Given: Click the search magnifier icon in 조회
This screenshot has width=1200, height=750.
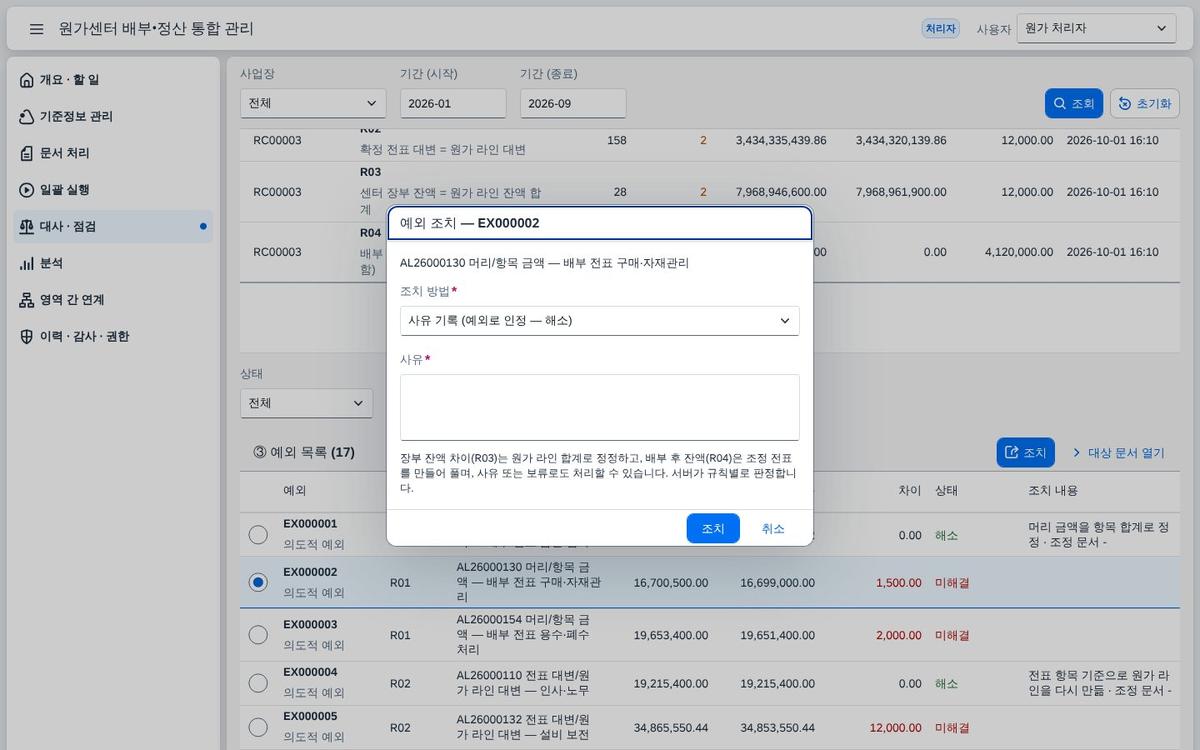Looking at the screenshot, I should (x=1060, y=103).
